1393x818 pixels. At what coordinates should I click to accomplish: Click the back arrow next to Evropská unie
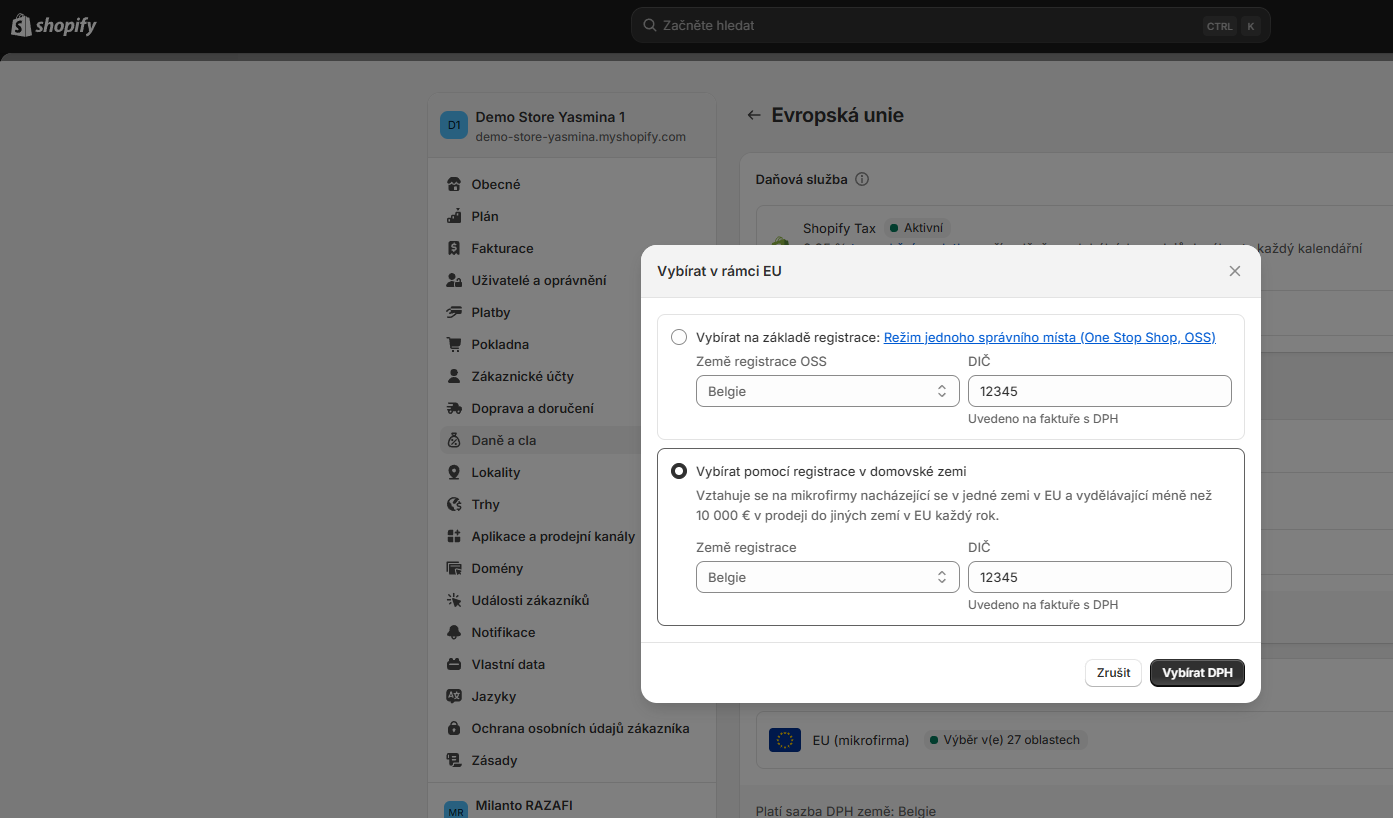pos(754,115)
